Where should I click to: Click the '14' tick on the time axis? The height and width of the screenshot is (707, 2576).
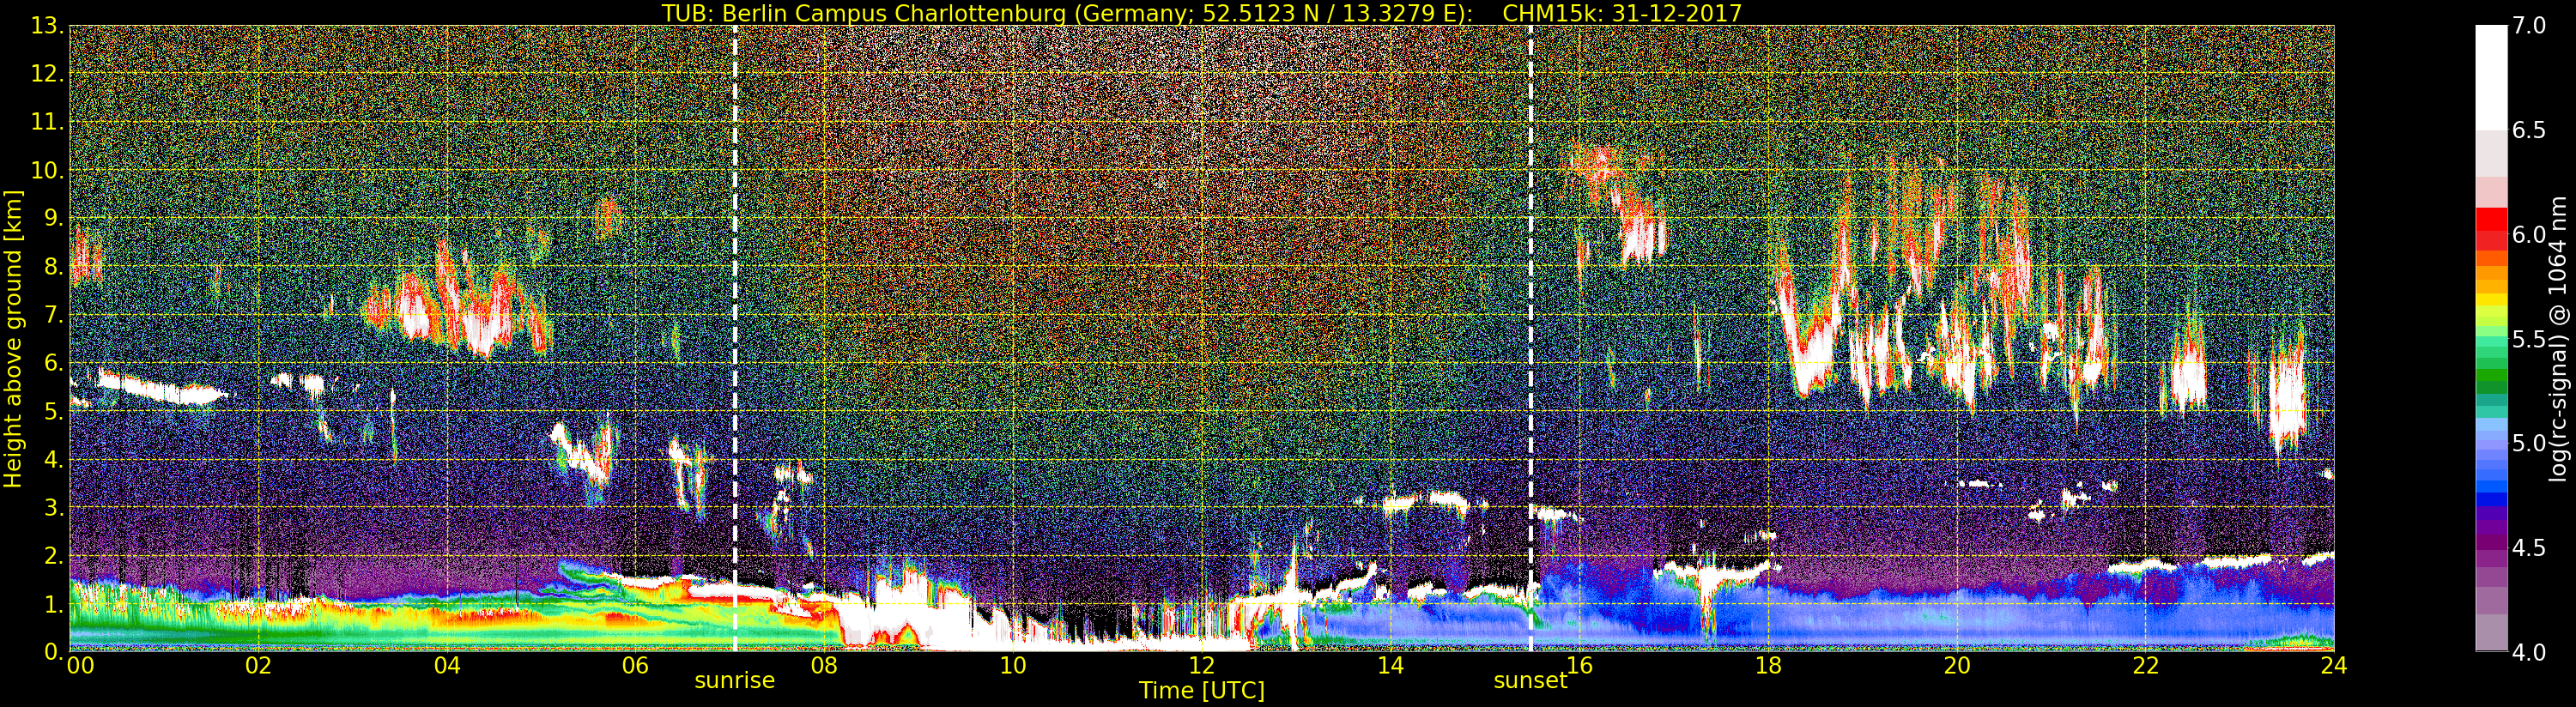click(x=1390, y=665)
